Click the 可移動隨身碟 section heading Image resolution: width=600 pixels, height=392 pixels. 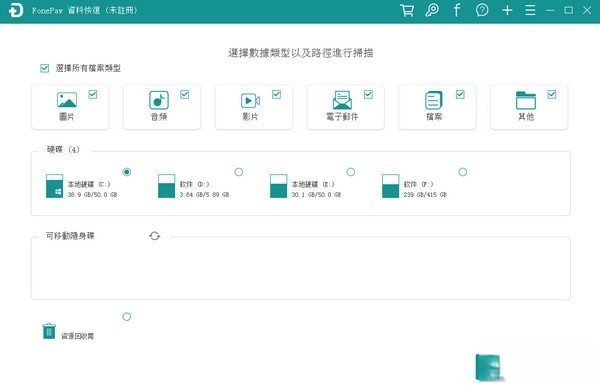coord(70,236)
